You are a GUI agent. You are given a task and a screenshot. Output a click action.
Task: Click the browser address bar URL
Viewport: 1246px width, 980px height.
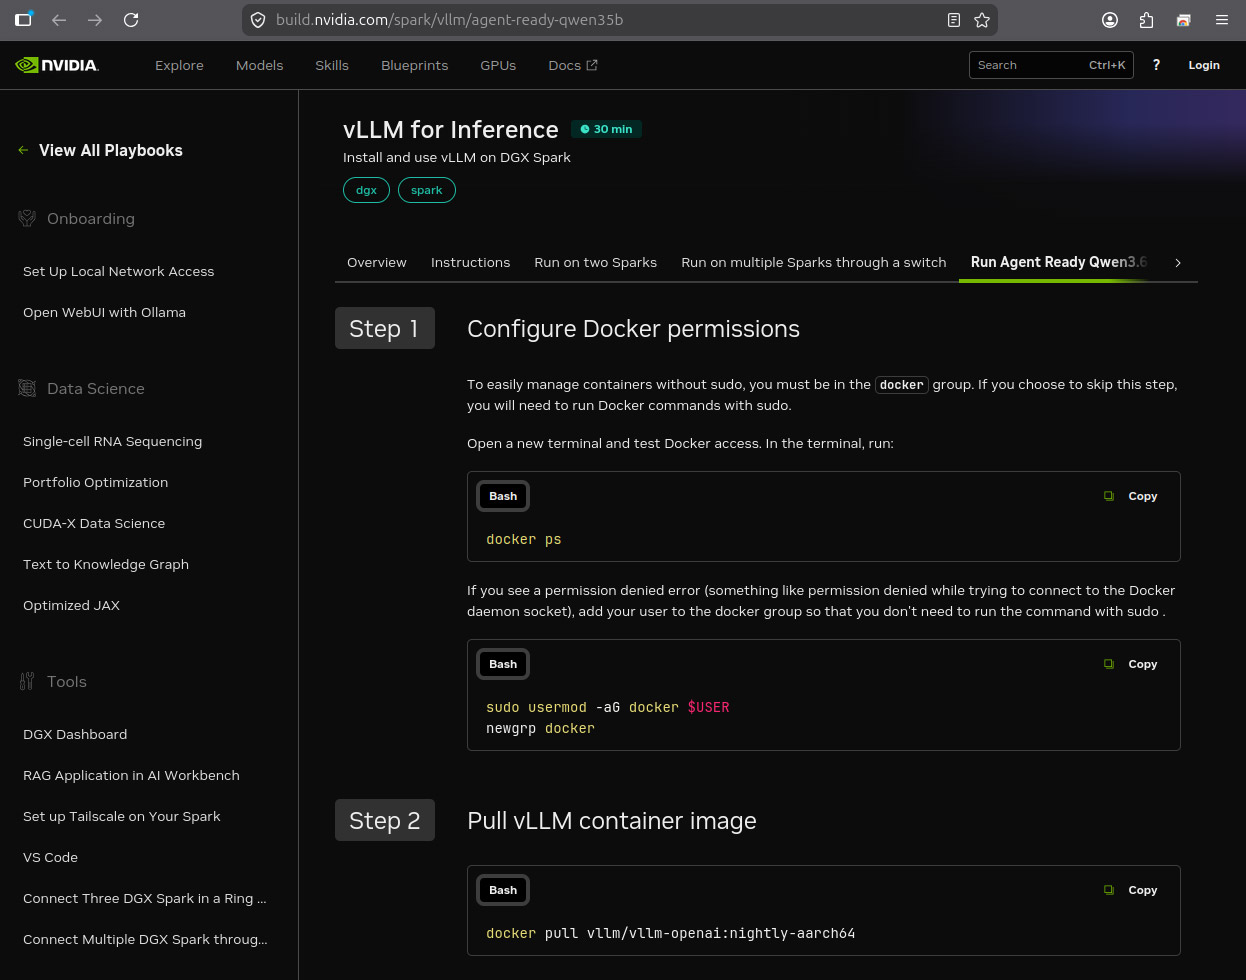[450, 20]
